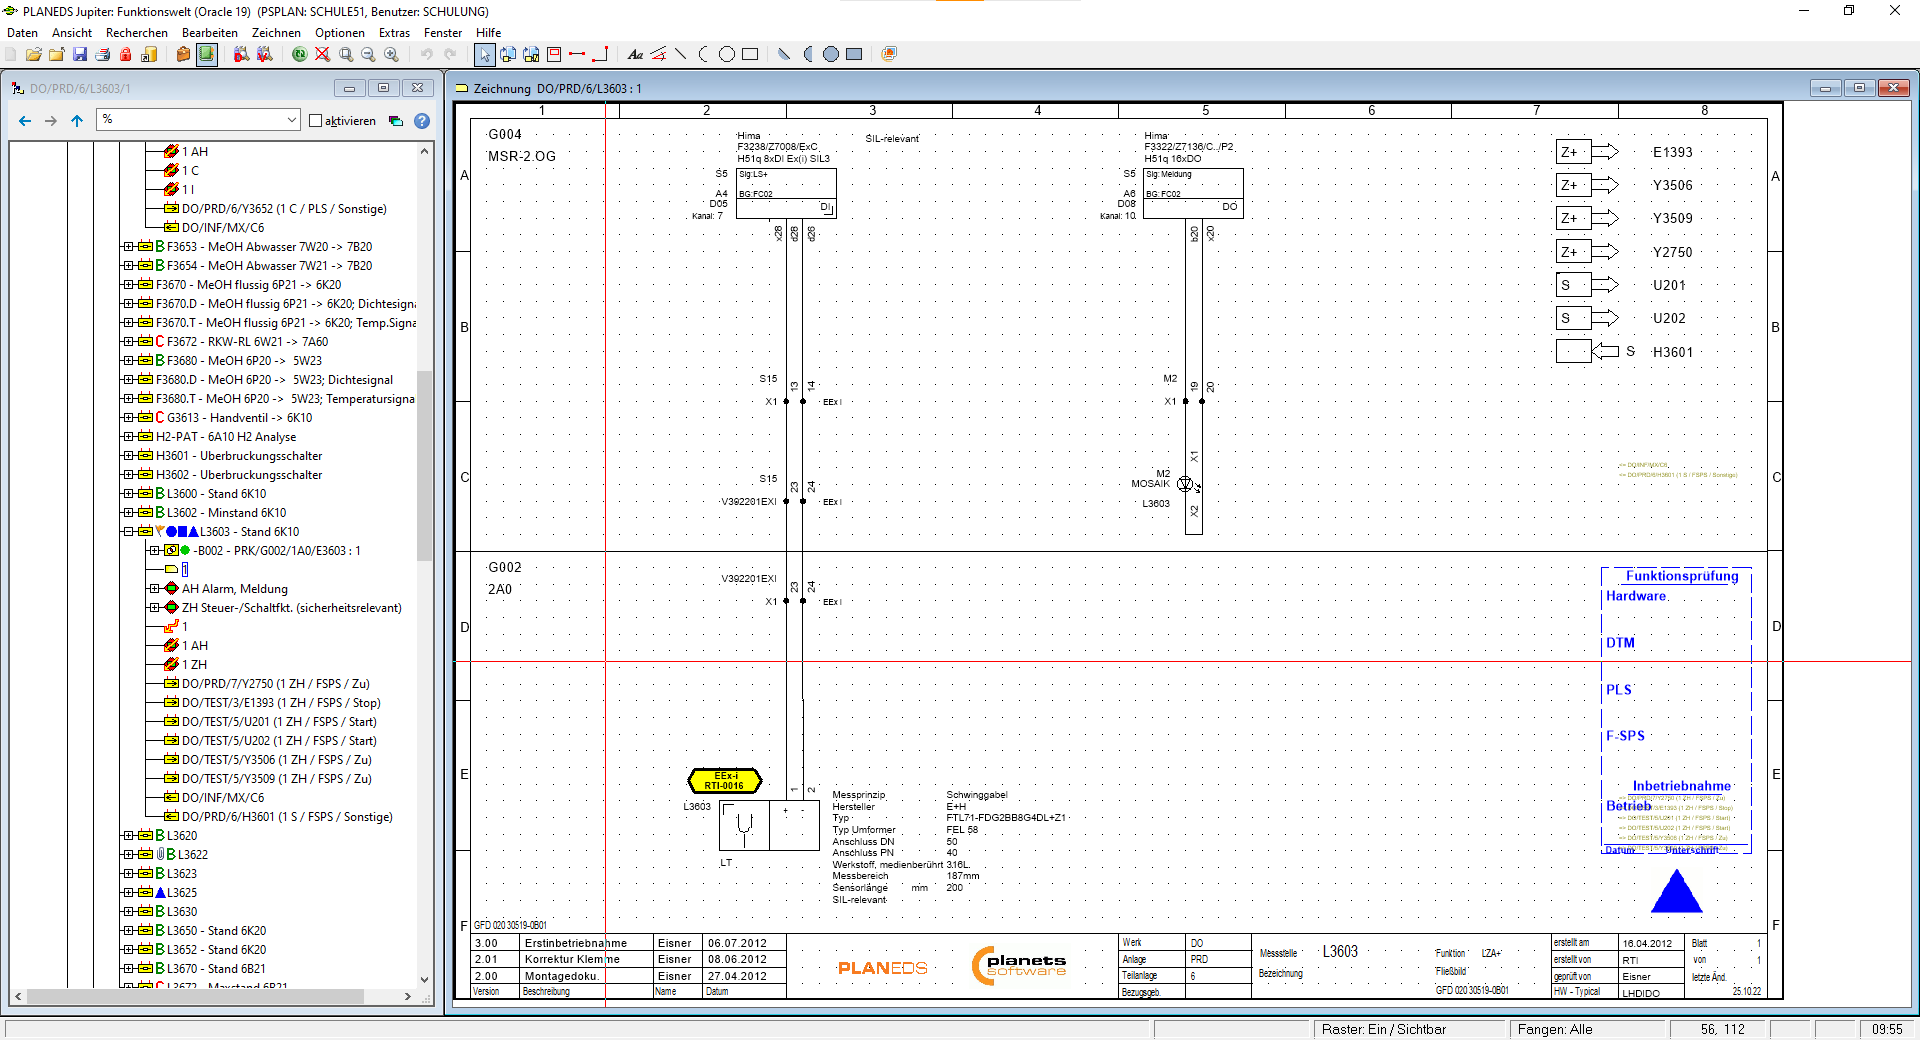The width and height of the screenshot is (1920, 1040).
Task: Tick the aktivieren checkbox
Action: pos(316,121)
